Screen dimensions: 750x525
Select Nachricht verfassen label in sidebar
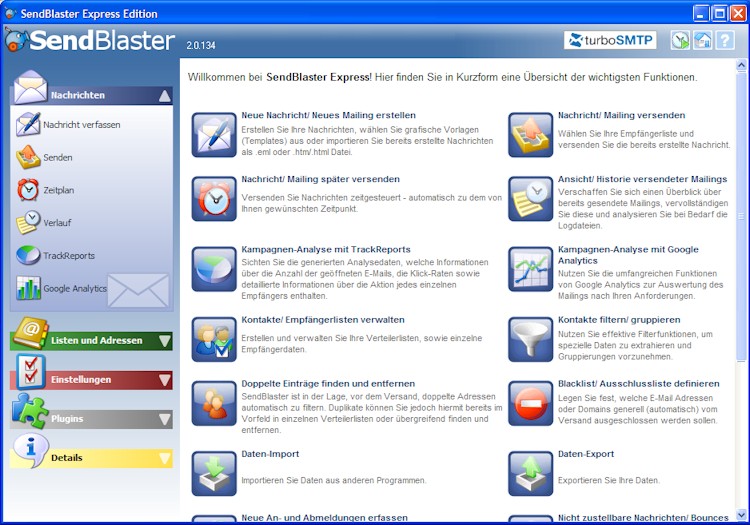coord(82,125)
